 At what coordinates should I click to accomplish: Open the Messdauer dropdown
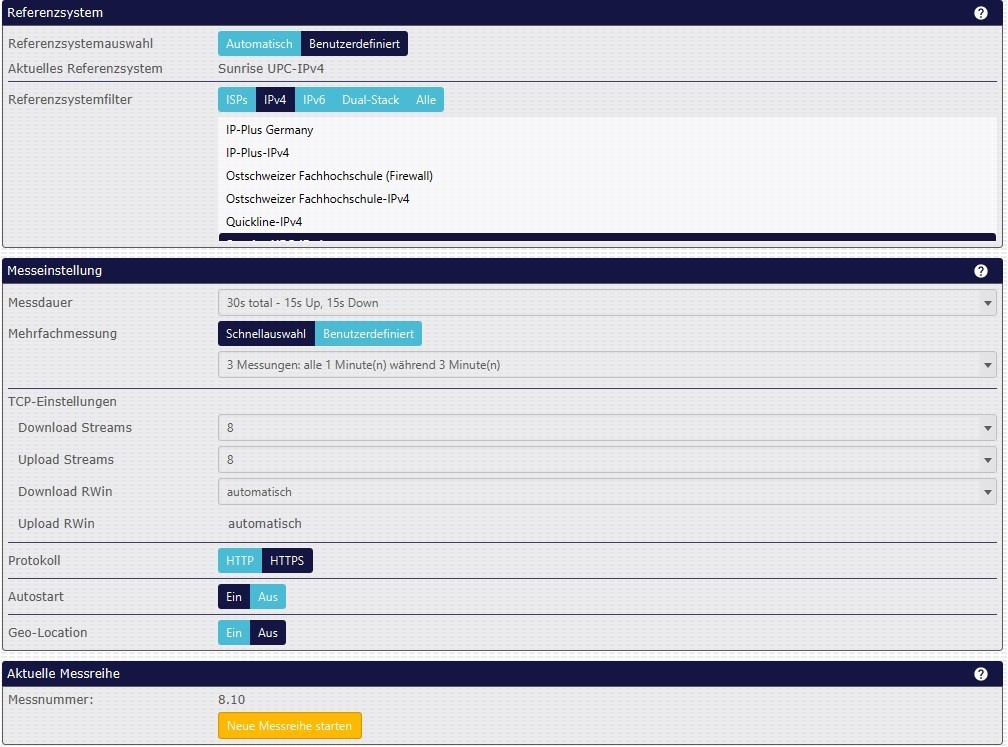coord(607,303)
